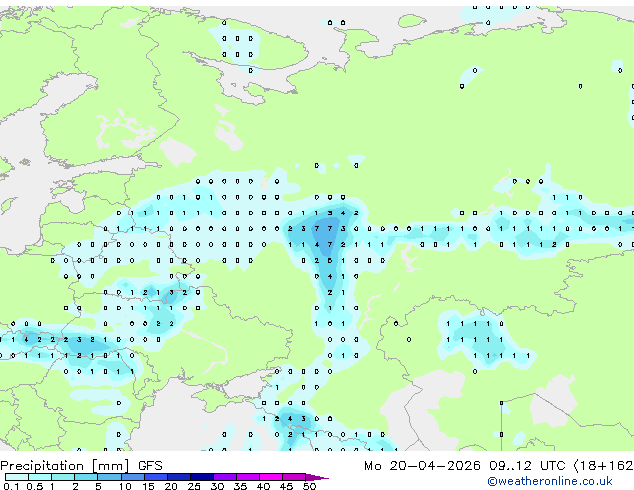Screen dimensions: 634x490
Task: Pick the legend swatch between 15 and 20
Action: (156, 477)
